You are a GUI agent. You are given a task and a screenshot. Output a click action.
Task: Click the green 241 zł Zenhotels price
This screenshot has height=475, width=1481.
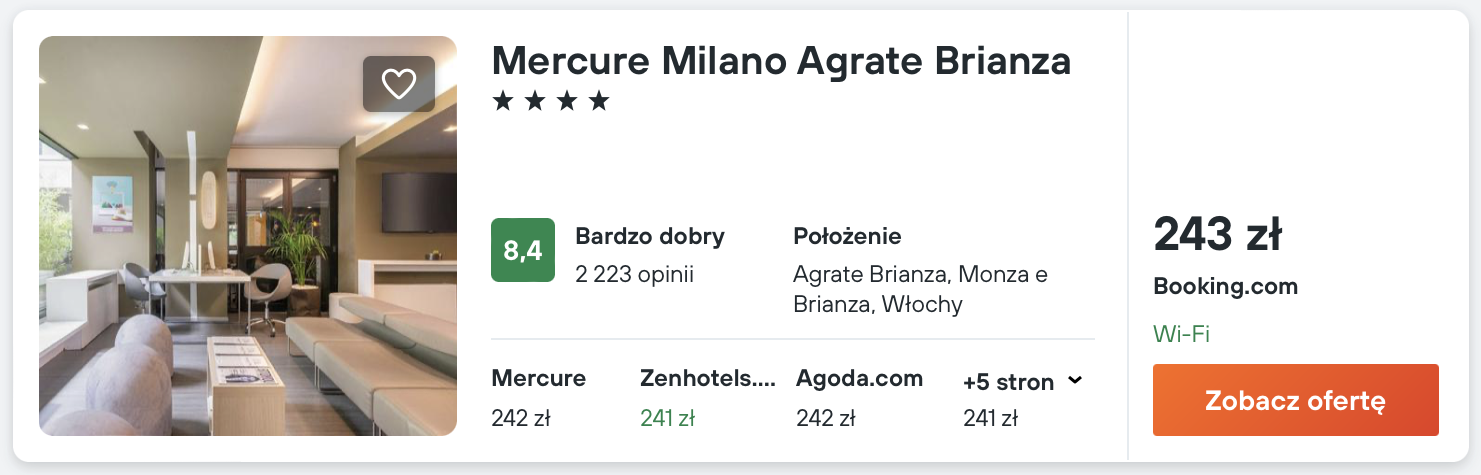(x=667, y=418)
